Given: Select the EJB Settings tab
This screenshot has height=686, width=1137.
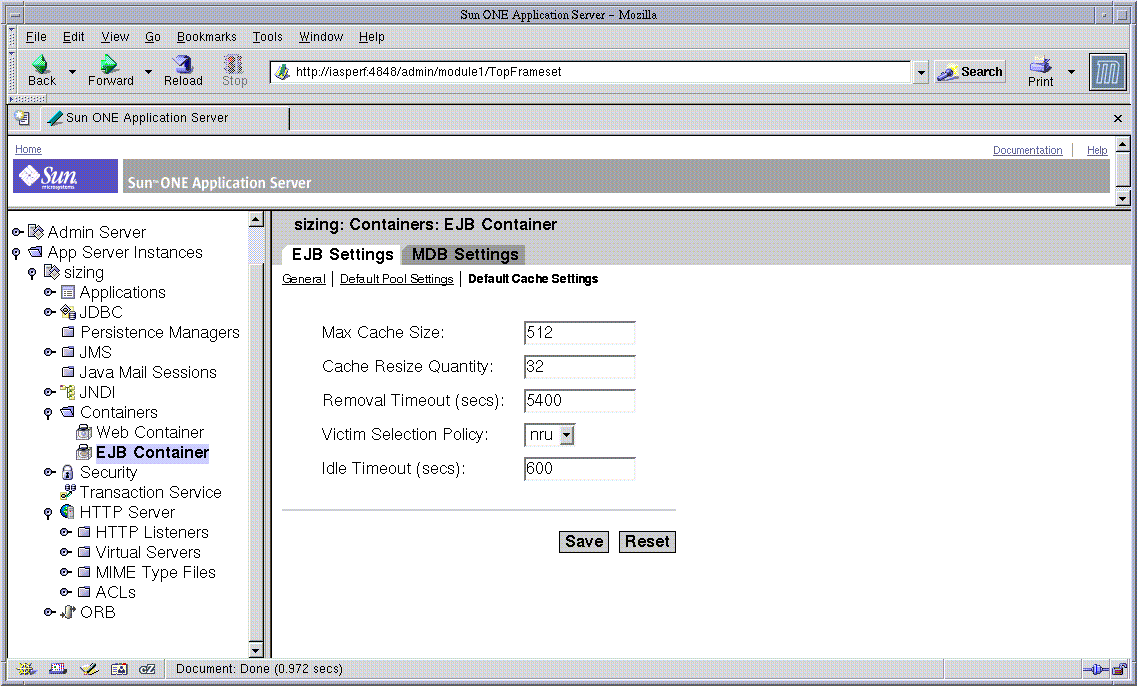Looking at the screenshot, I should (342, 255).
